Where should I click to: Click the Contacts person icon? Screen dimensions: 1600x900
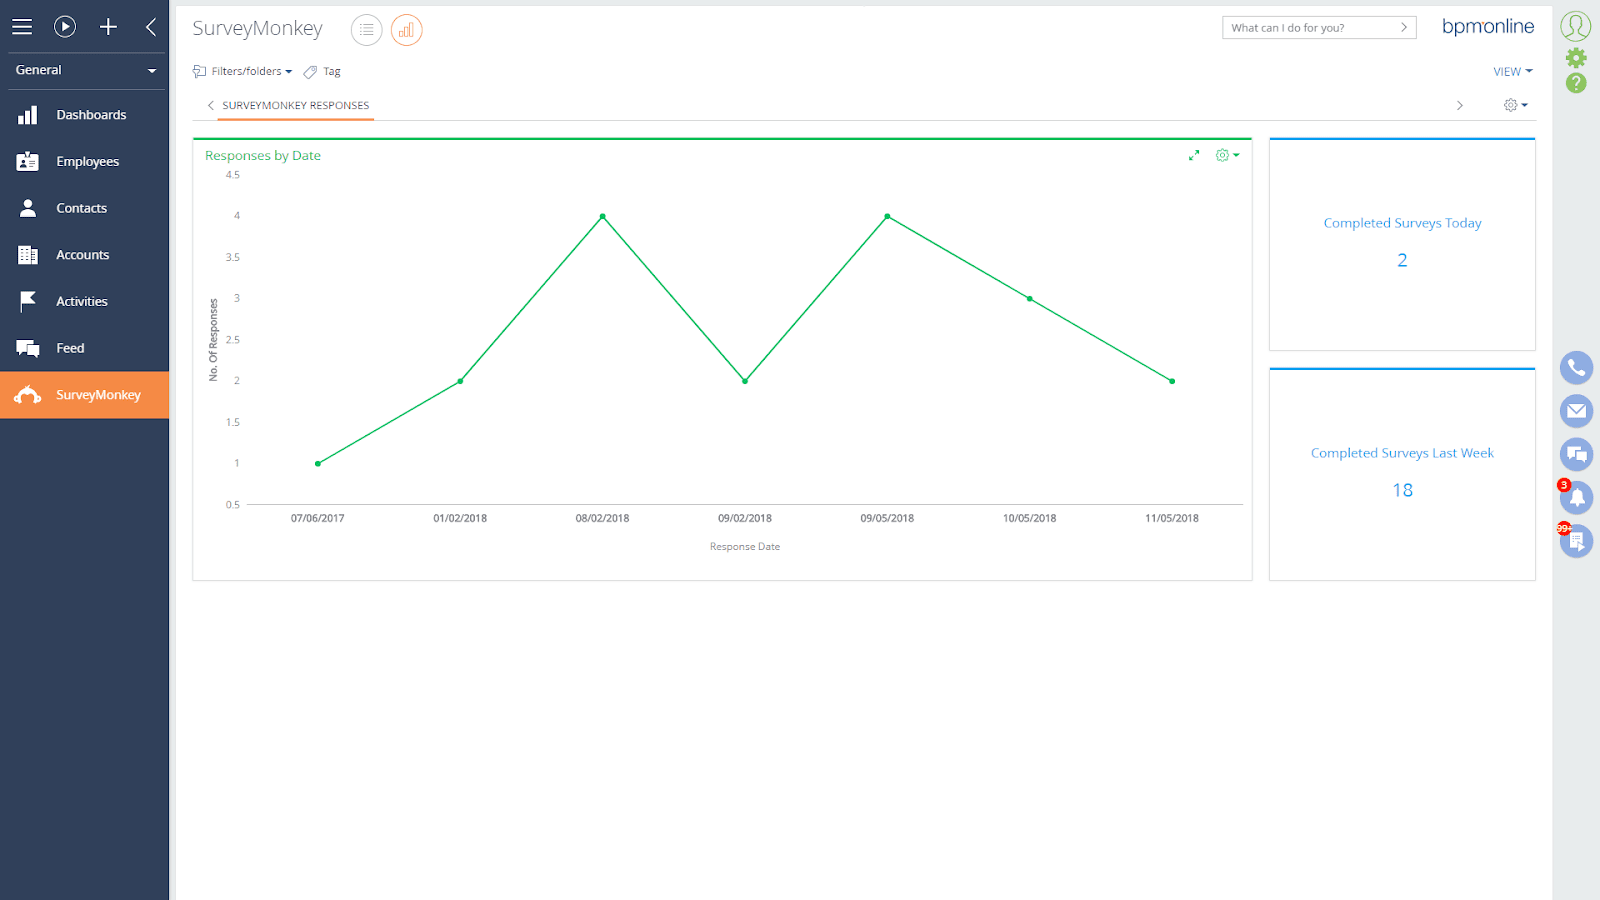pyautogui.click(x=28, y=208)
